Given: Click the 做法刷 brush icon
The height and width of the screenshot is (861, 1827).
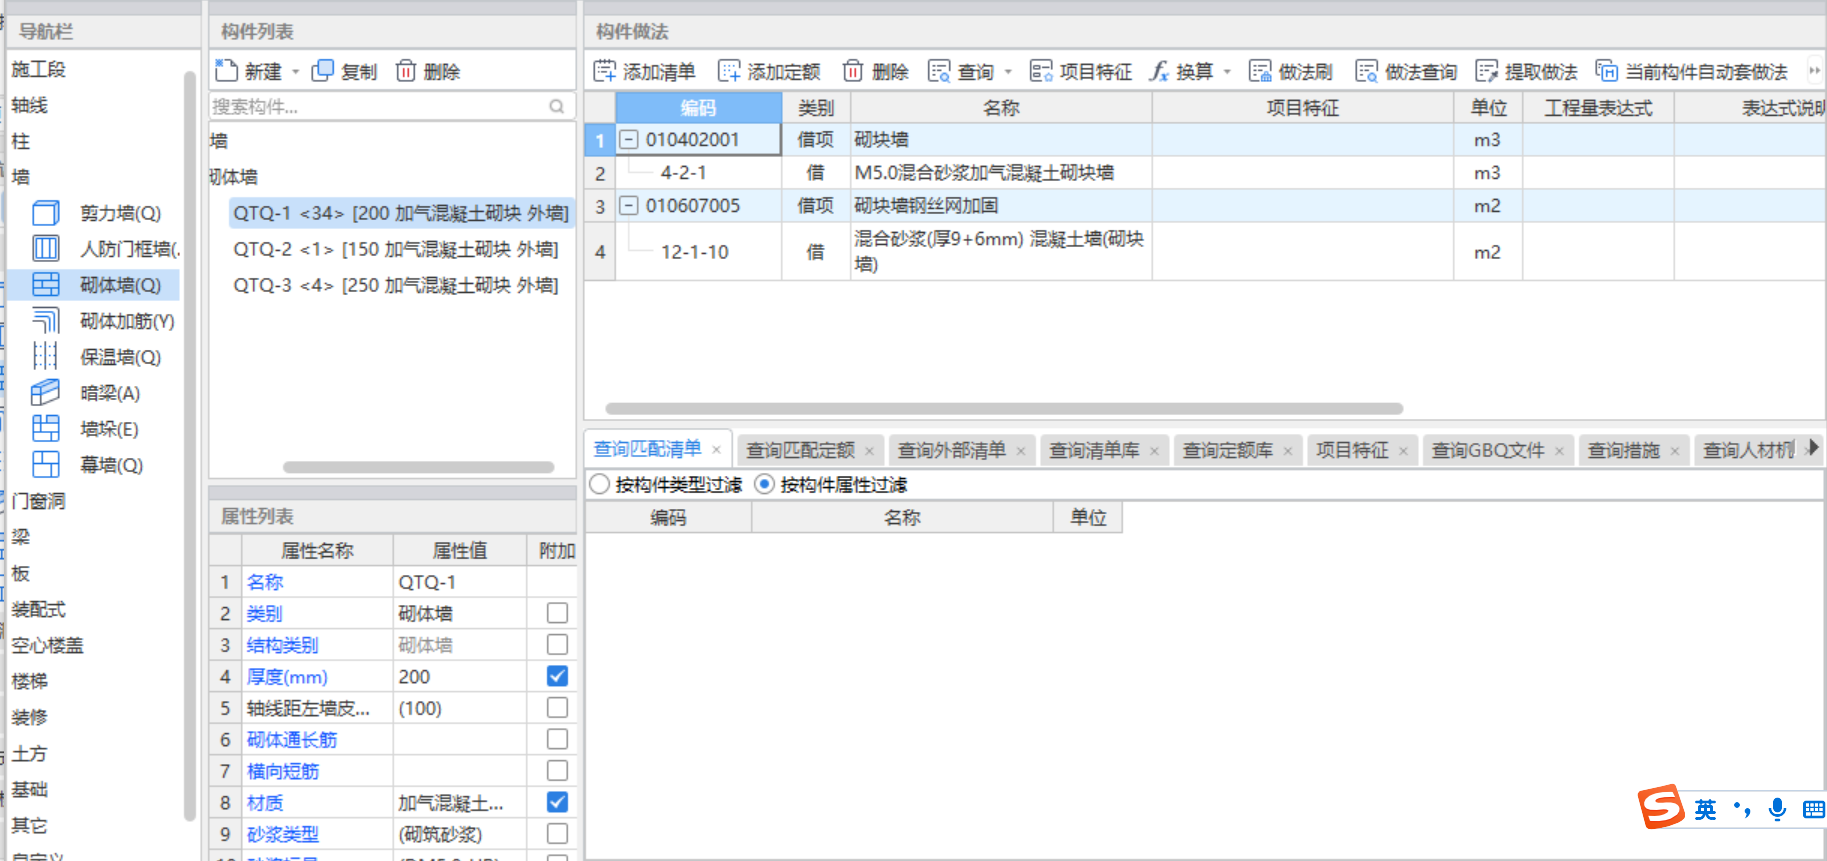Looking at the screenshot, I should 1260,71.
